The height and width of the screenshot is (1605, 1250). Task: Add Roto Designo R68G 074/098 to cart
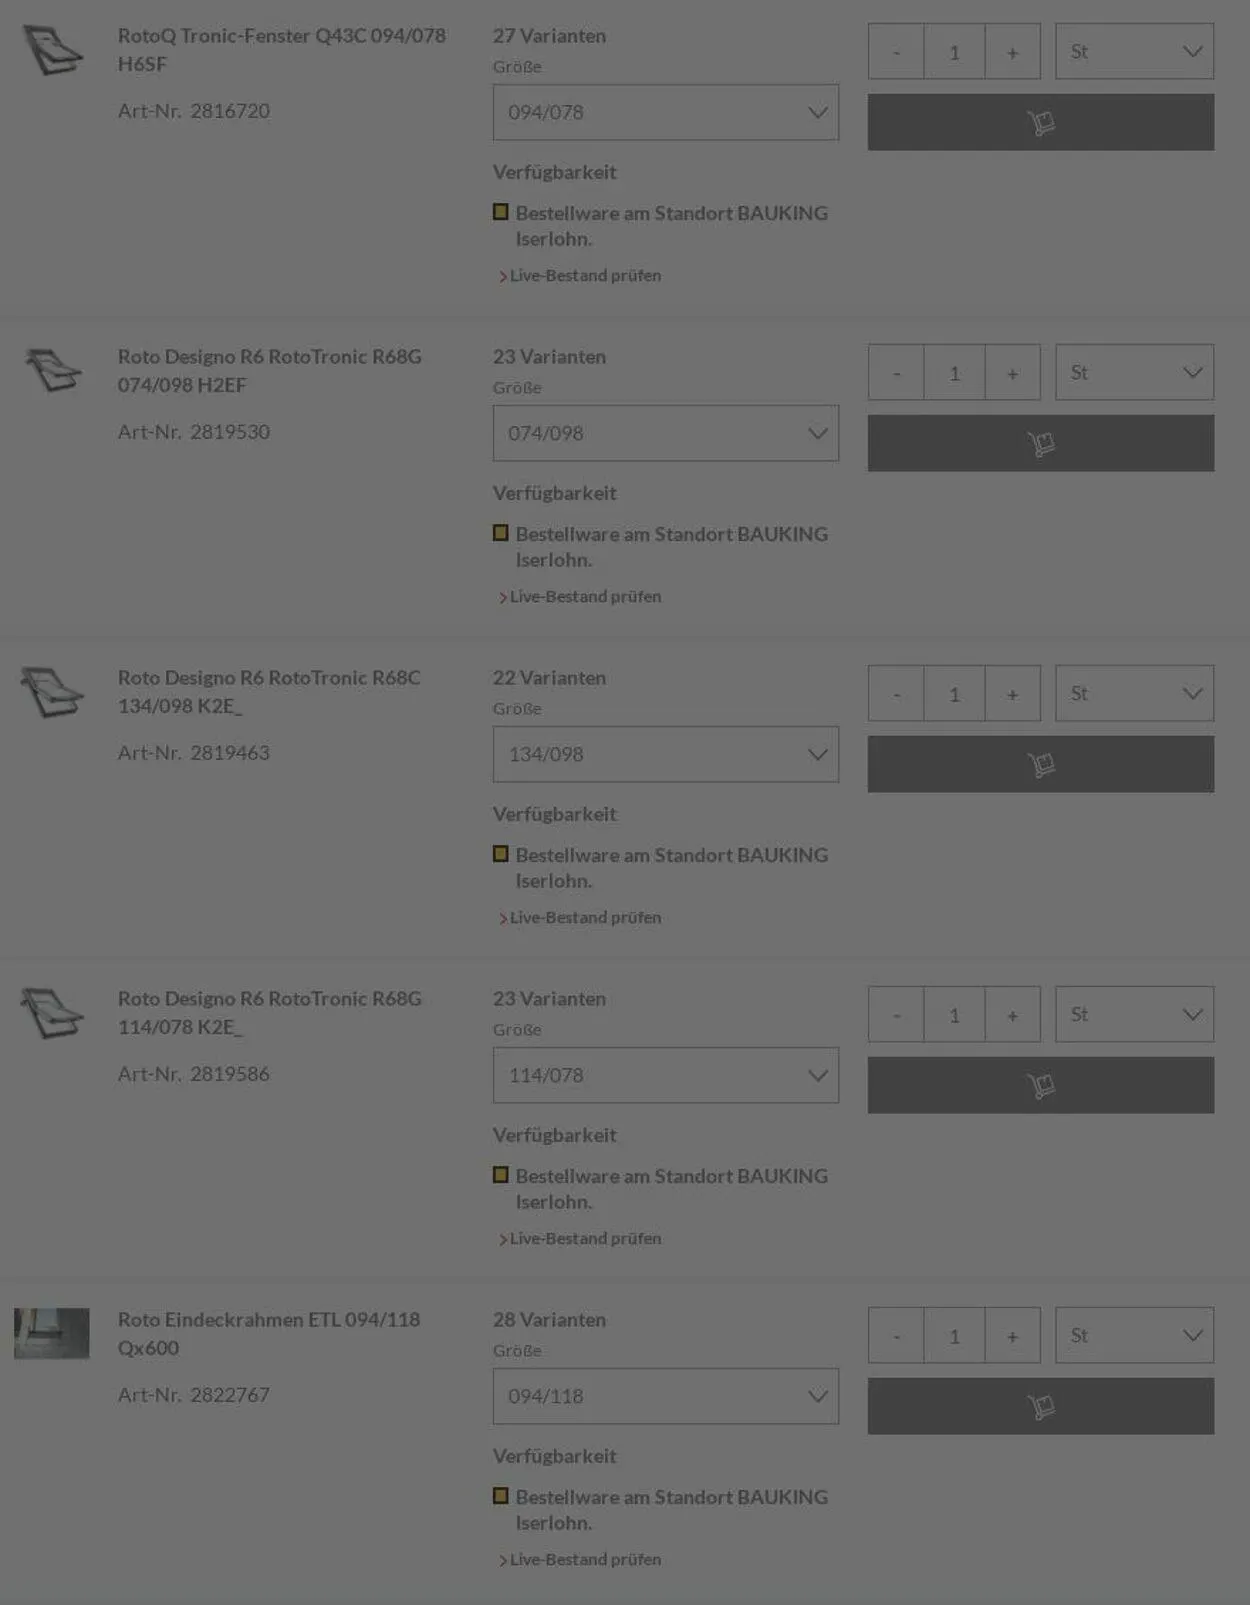pyautogui.click(x=1040, y=443)
